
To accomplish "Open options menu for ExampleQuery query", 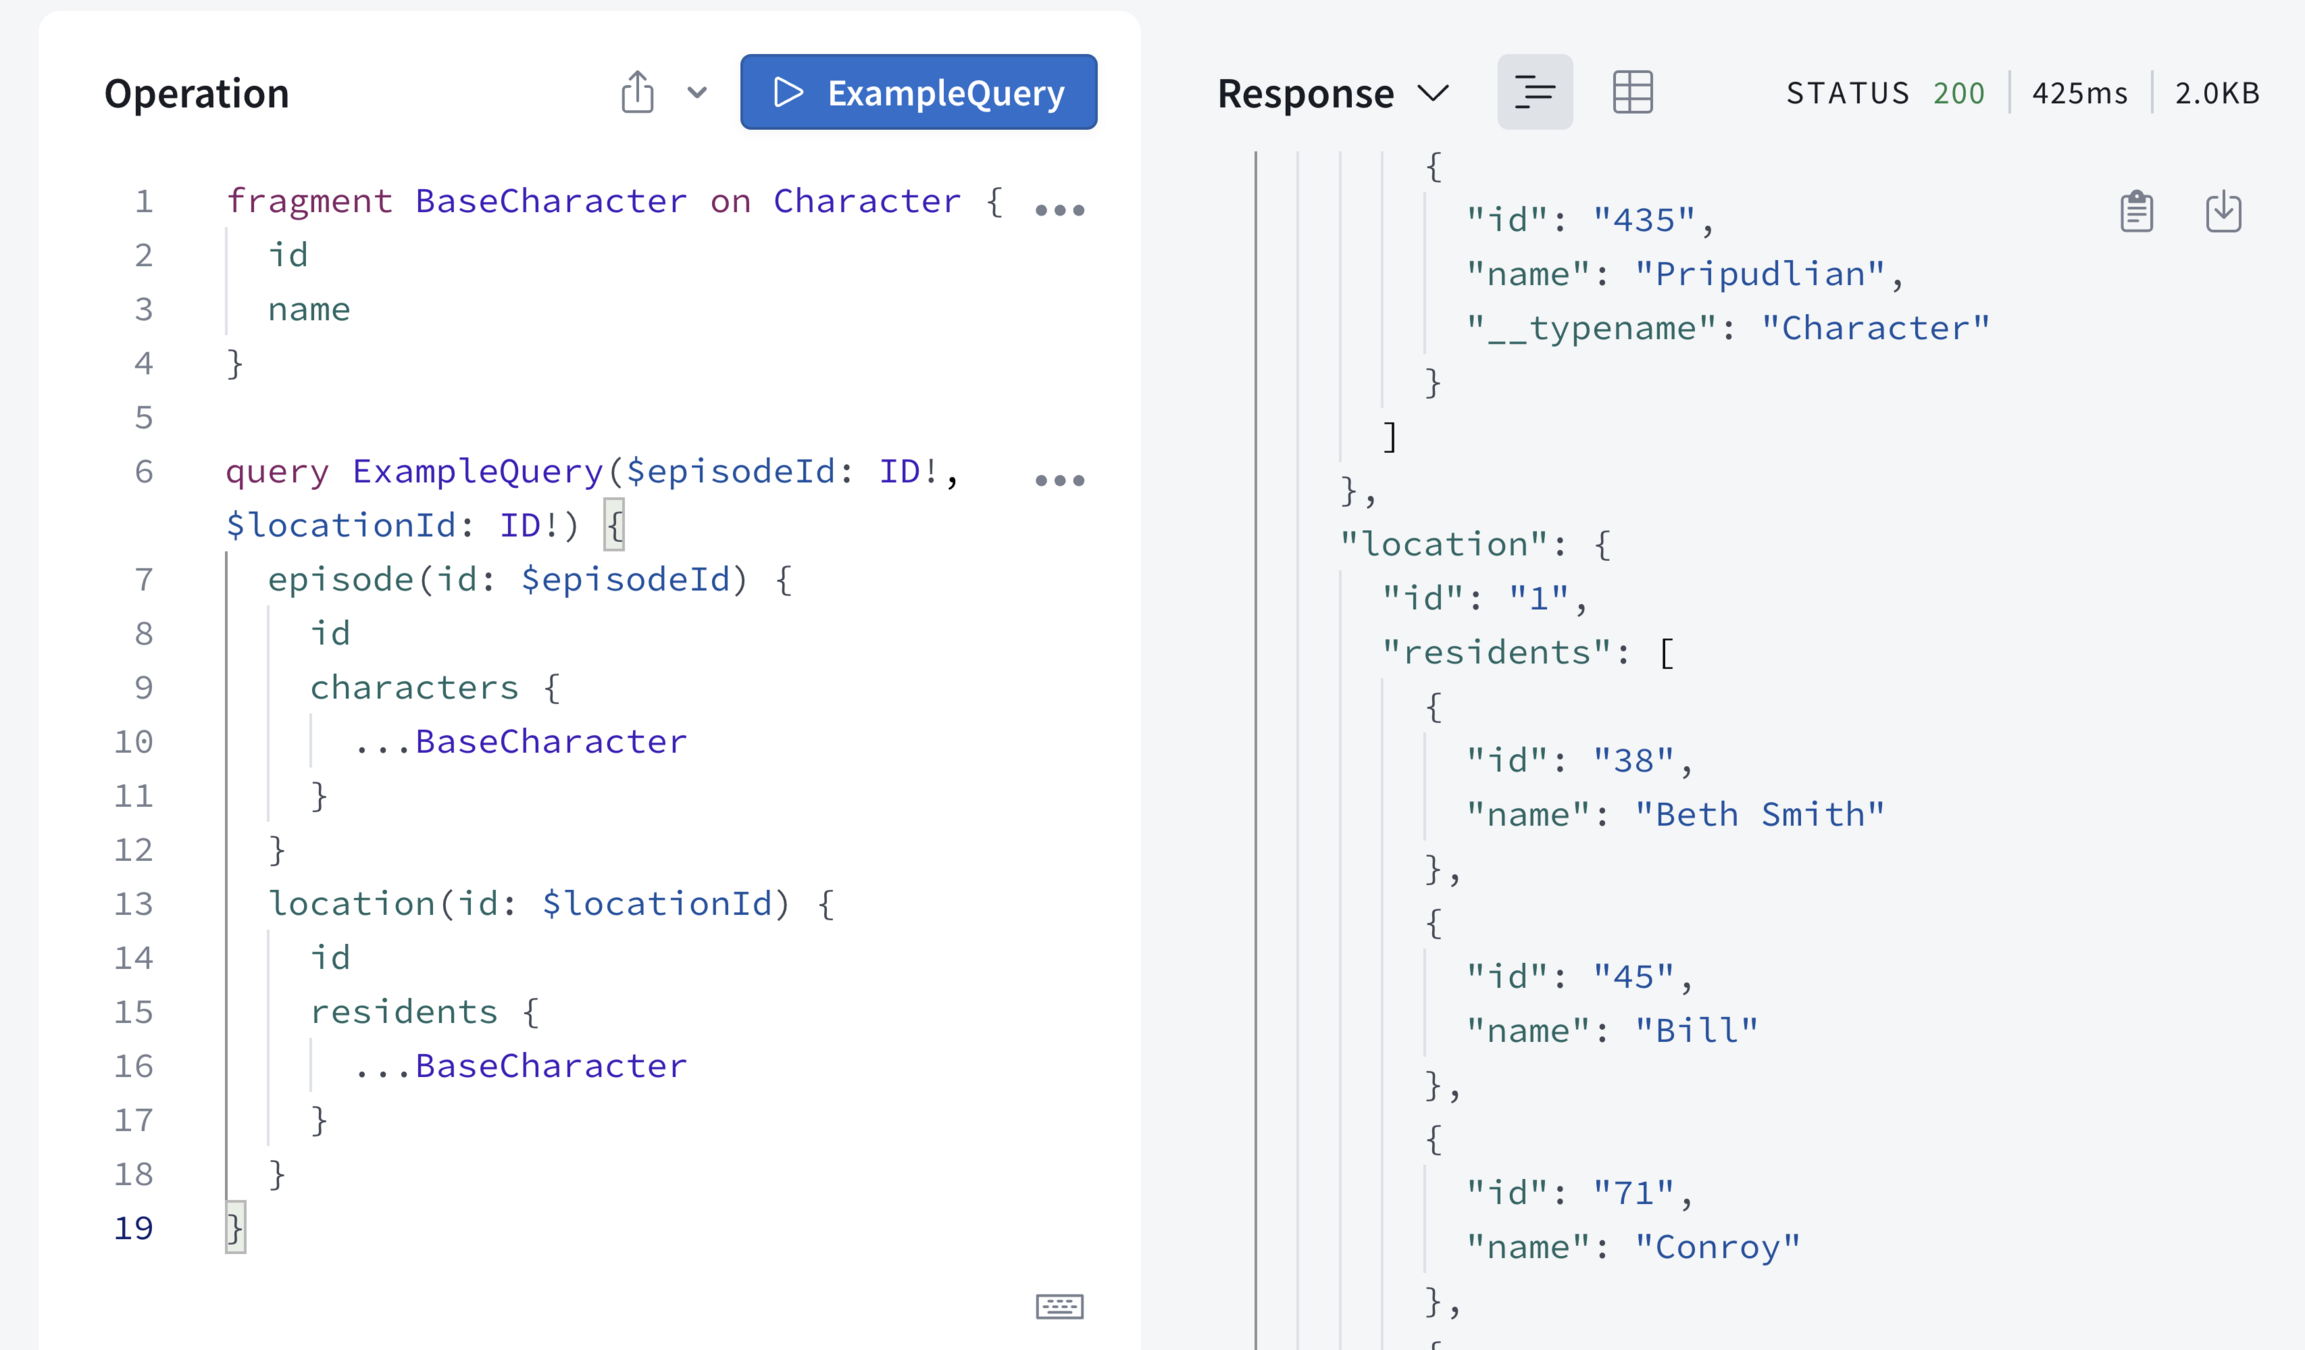I will pyautogui.click(x=1059, y=480).
